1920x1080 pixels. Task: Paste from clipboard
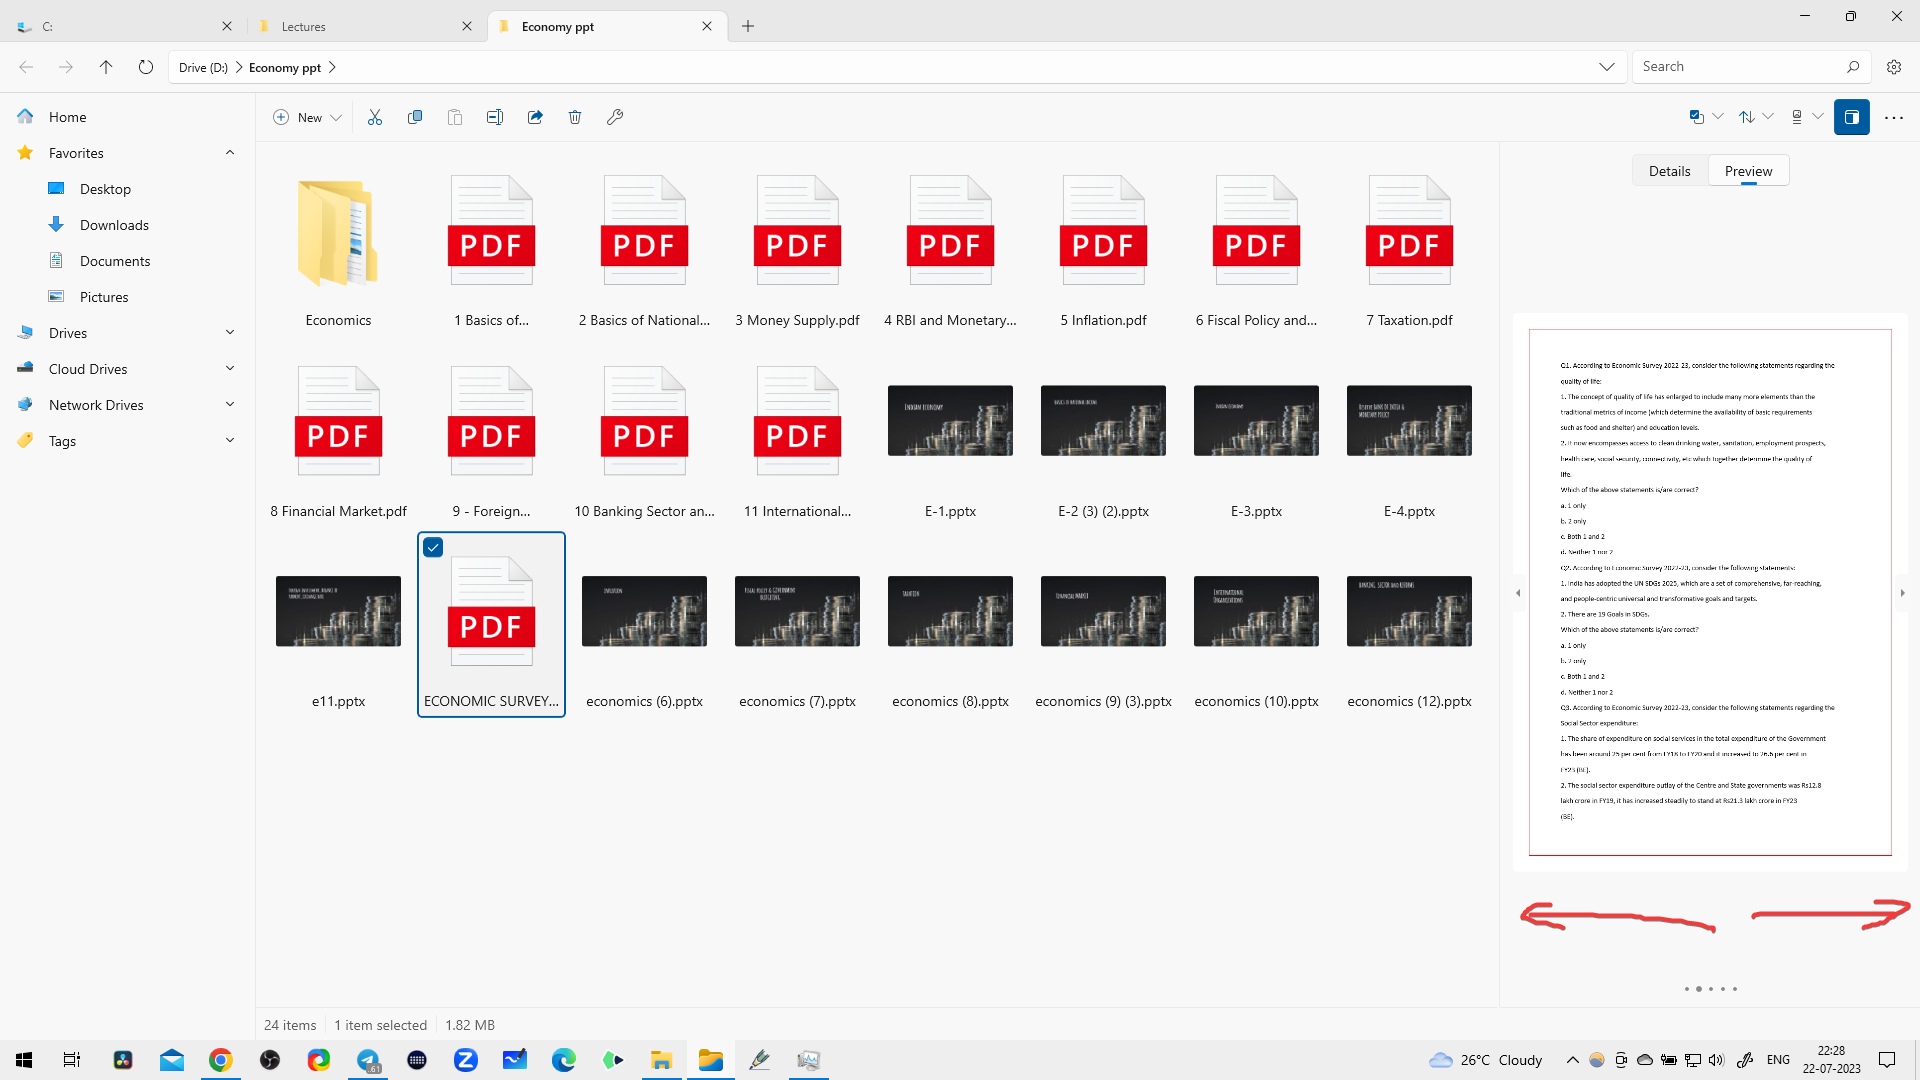click(x=455, y=117)
